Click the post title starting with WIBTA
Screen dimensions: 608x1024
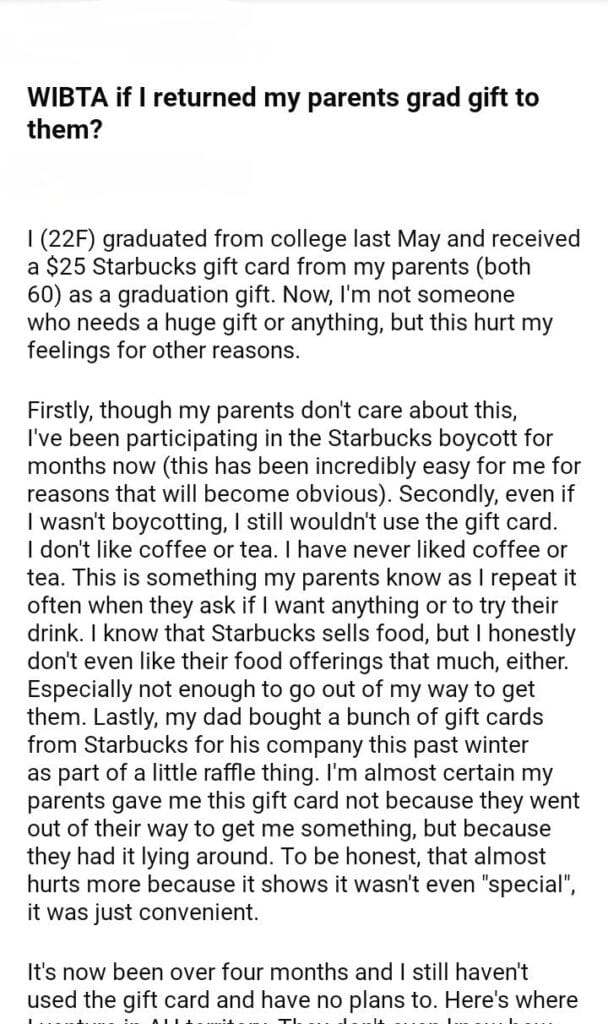pyautogui.click(x=270, y=113)
